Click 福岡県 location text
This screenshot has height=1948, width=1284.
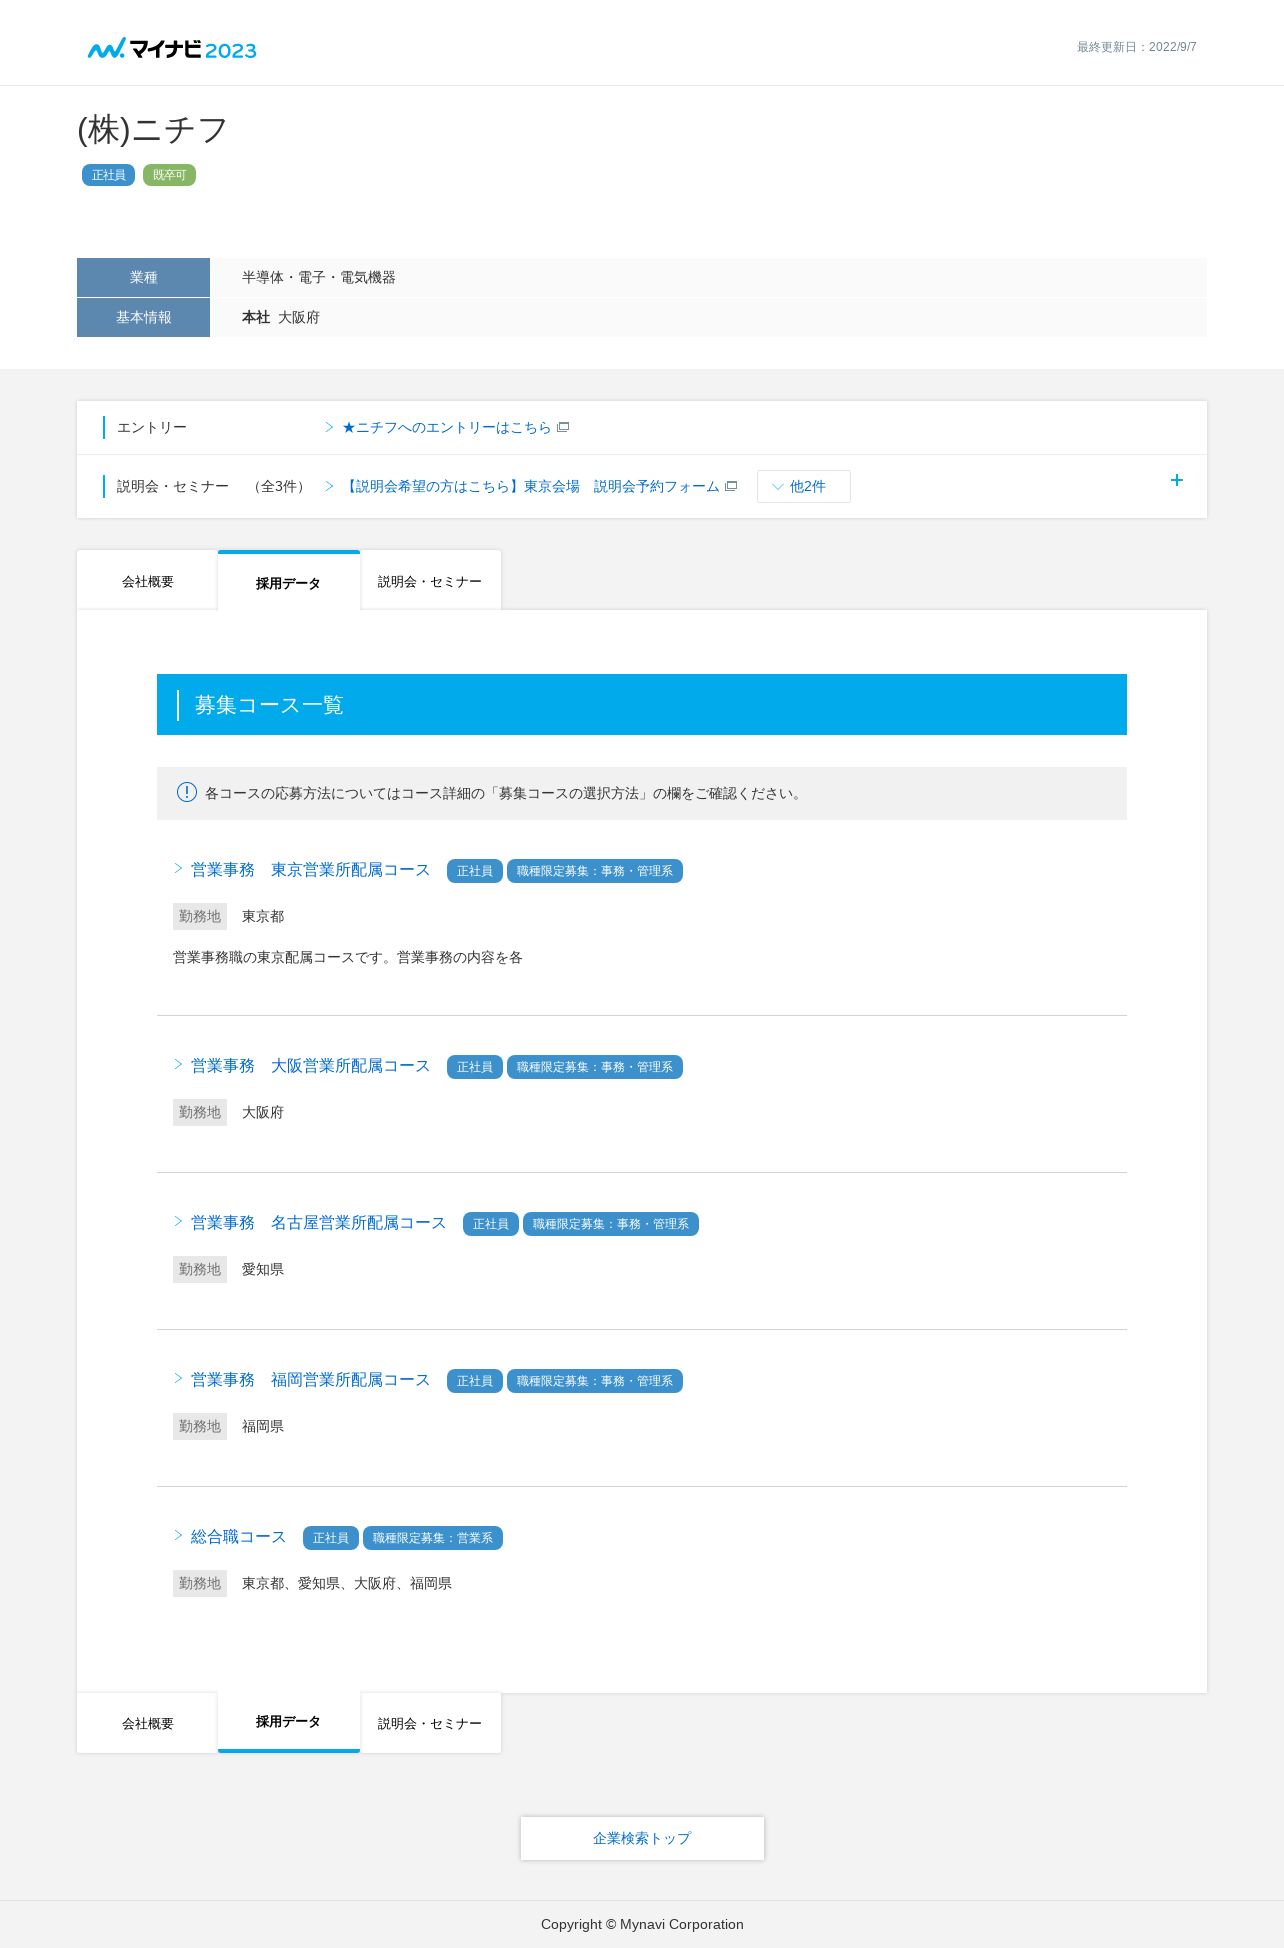coord(262,1426)
